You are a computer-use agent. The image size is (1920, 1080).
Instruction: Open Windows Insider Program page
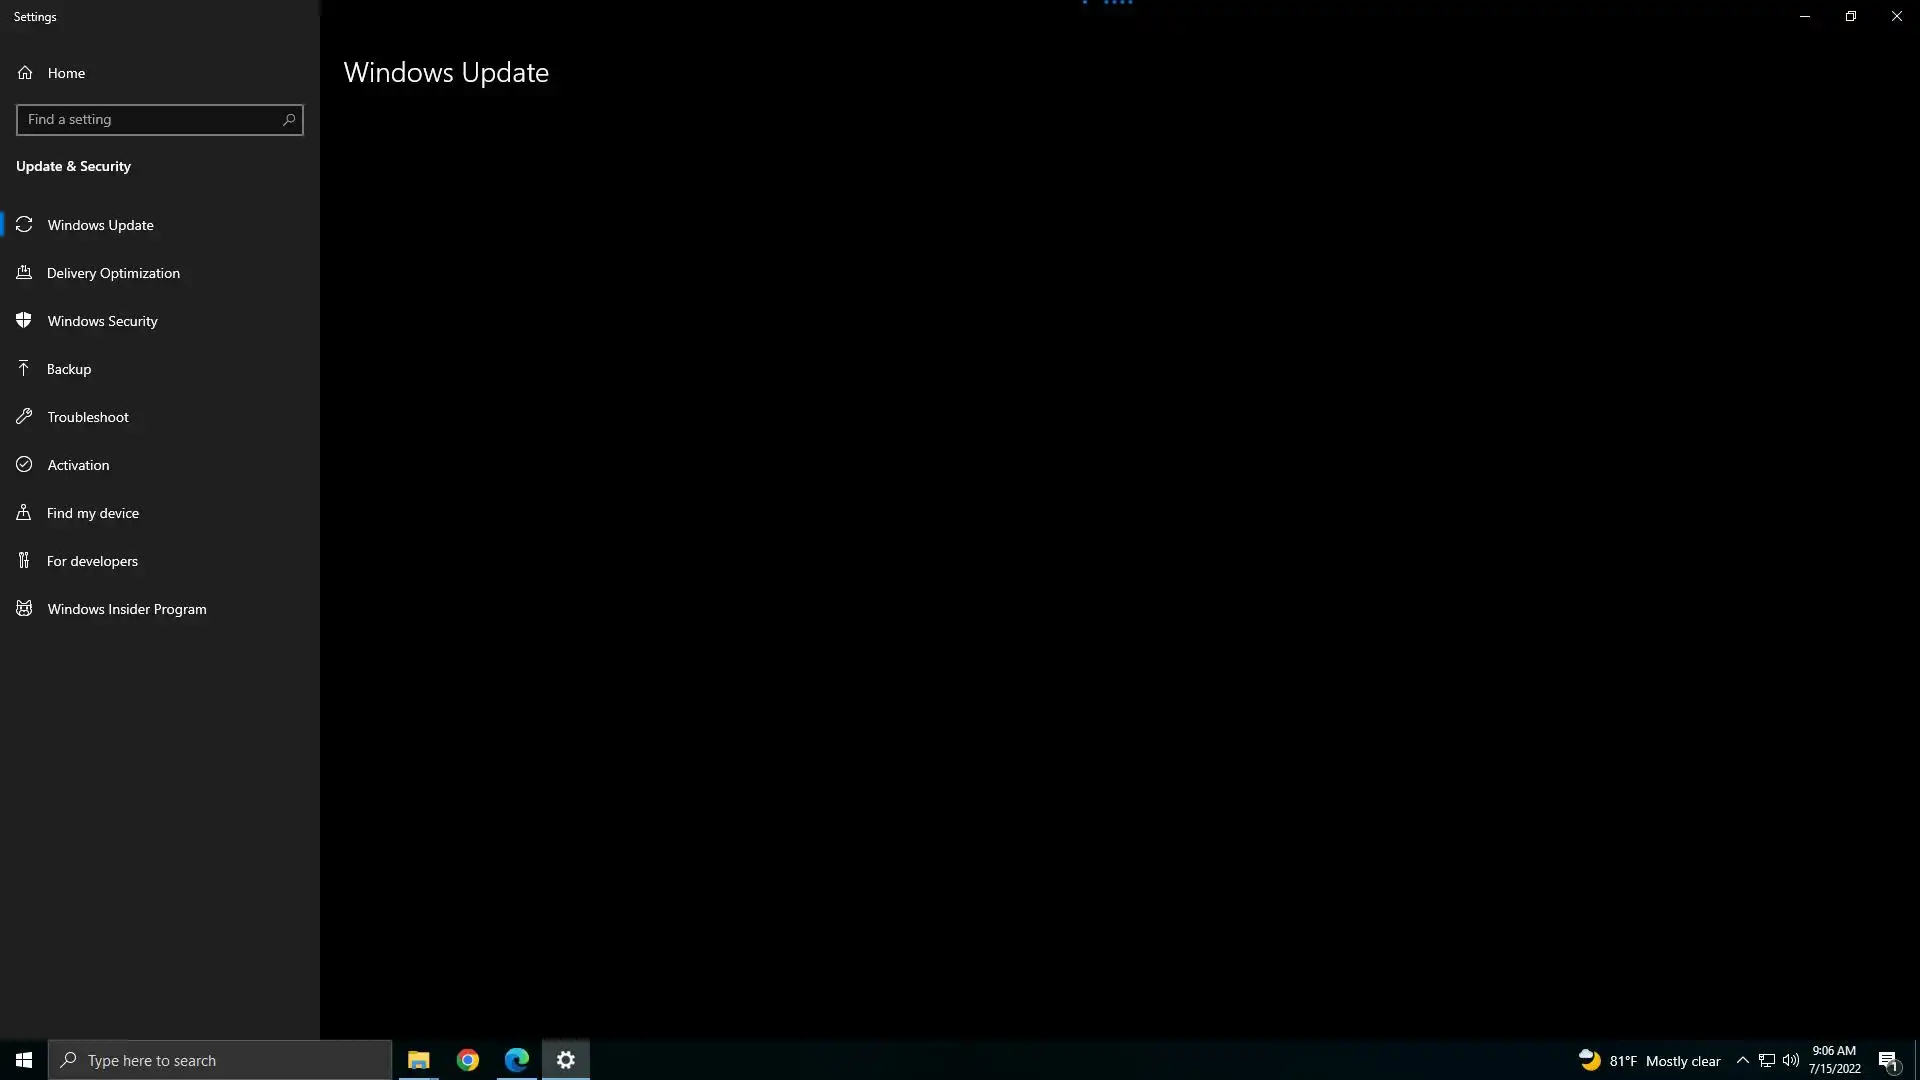point(127,609)
